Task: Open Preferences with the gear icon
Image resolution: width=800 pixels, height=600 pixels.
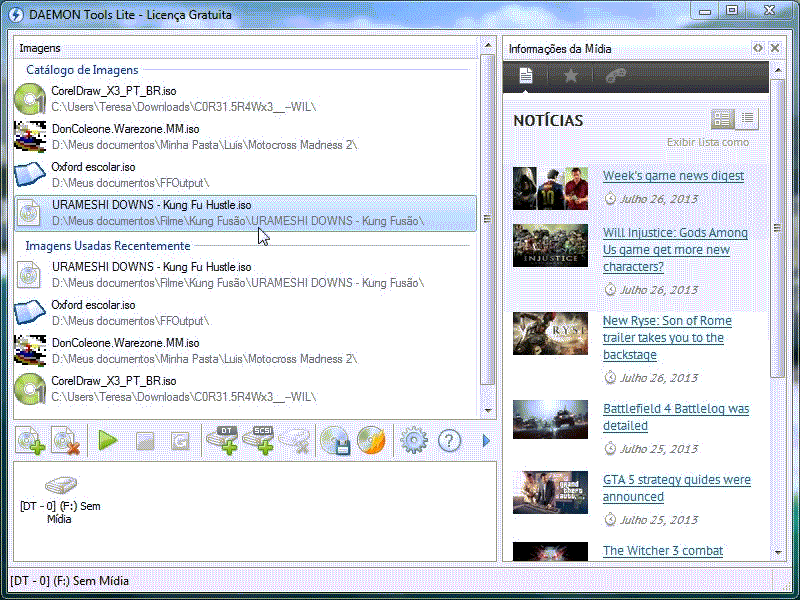Action: pos(414,440)
